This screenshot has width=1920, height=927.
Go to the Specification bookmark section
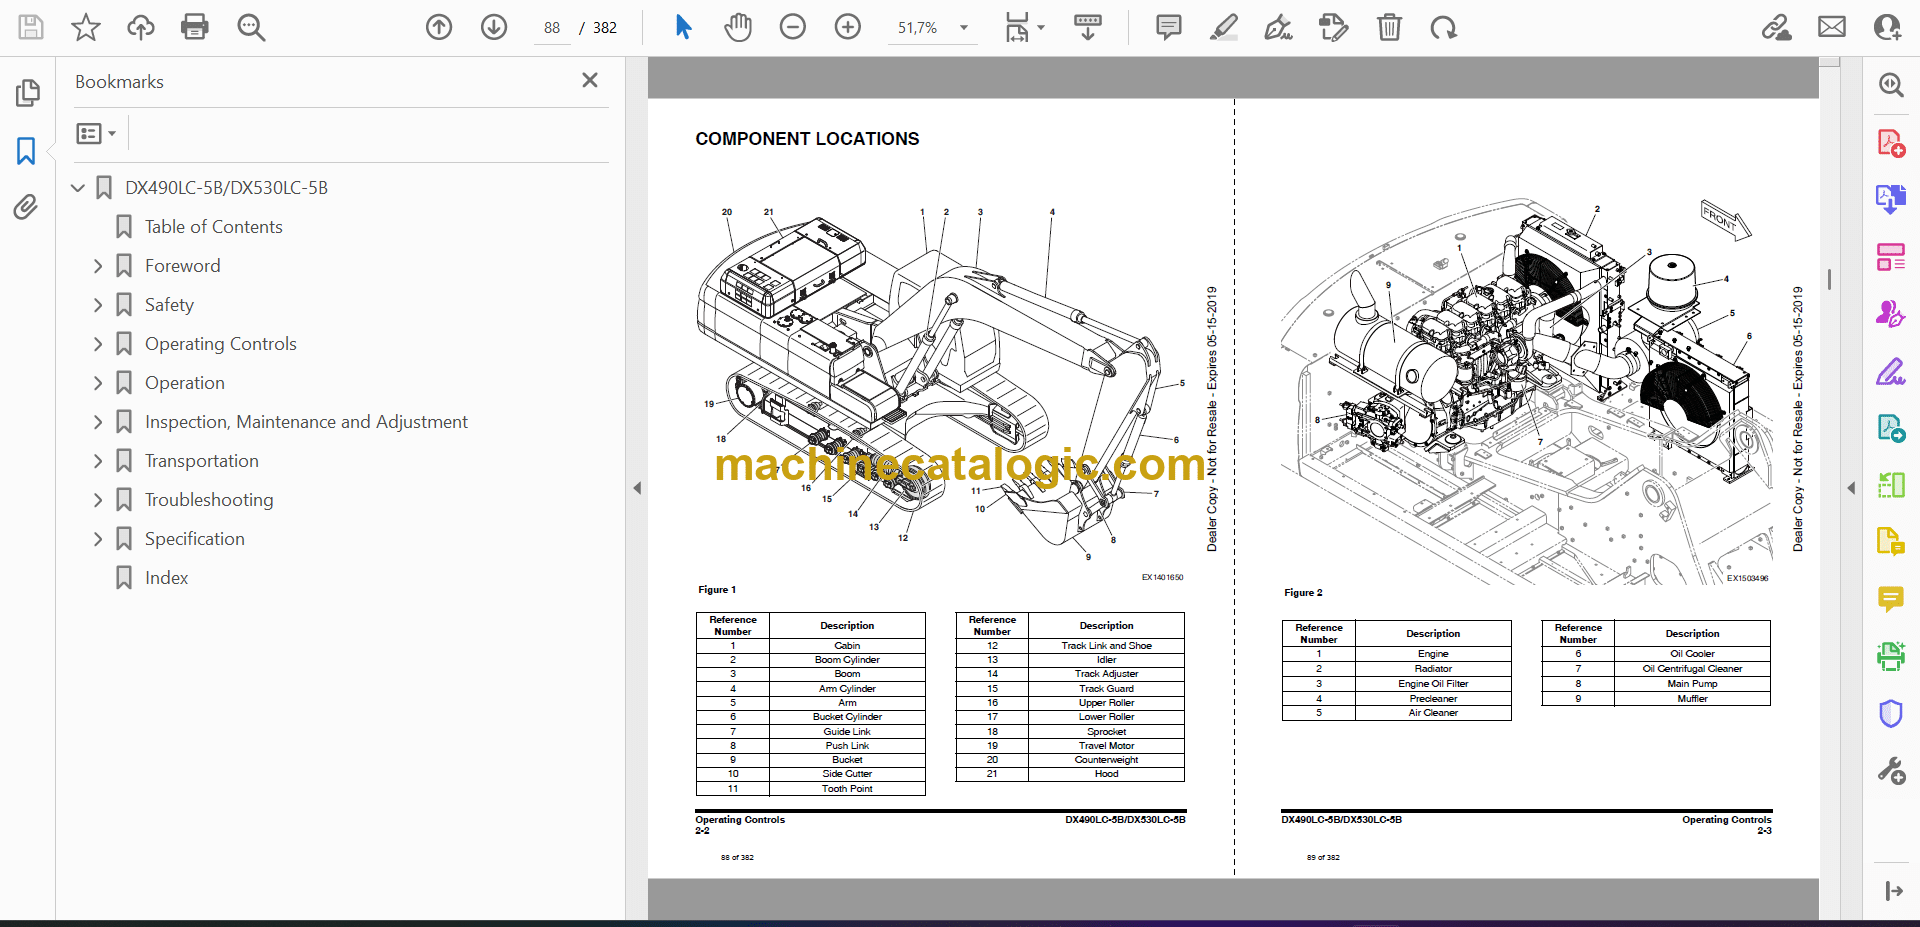195,539
